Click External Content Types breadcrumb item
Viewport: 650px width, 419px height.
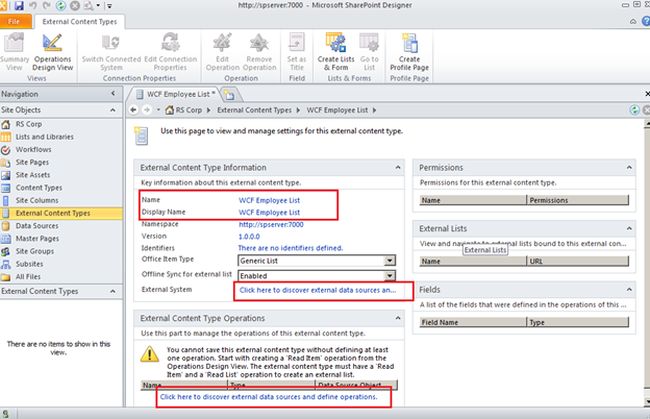[254, 110]
